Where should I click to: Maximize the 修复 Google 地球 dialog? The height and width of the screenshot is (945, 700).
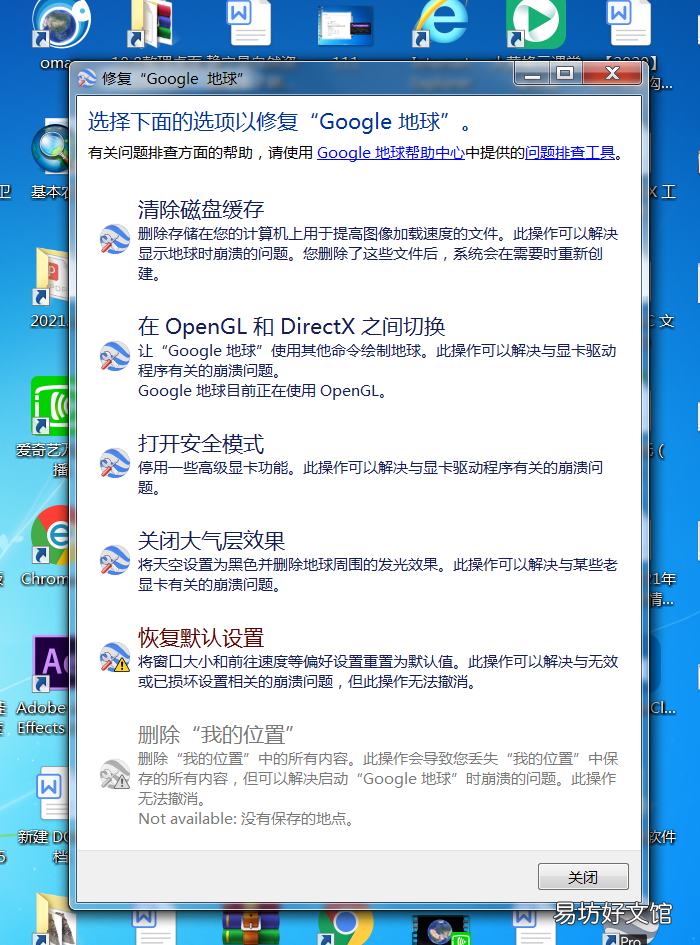pos(565,74)
